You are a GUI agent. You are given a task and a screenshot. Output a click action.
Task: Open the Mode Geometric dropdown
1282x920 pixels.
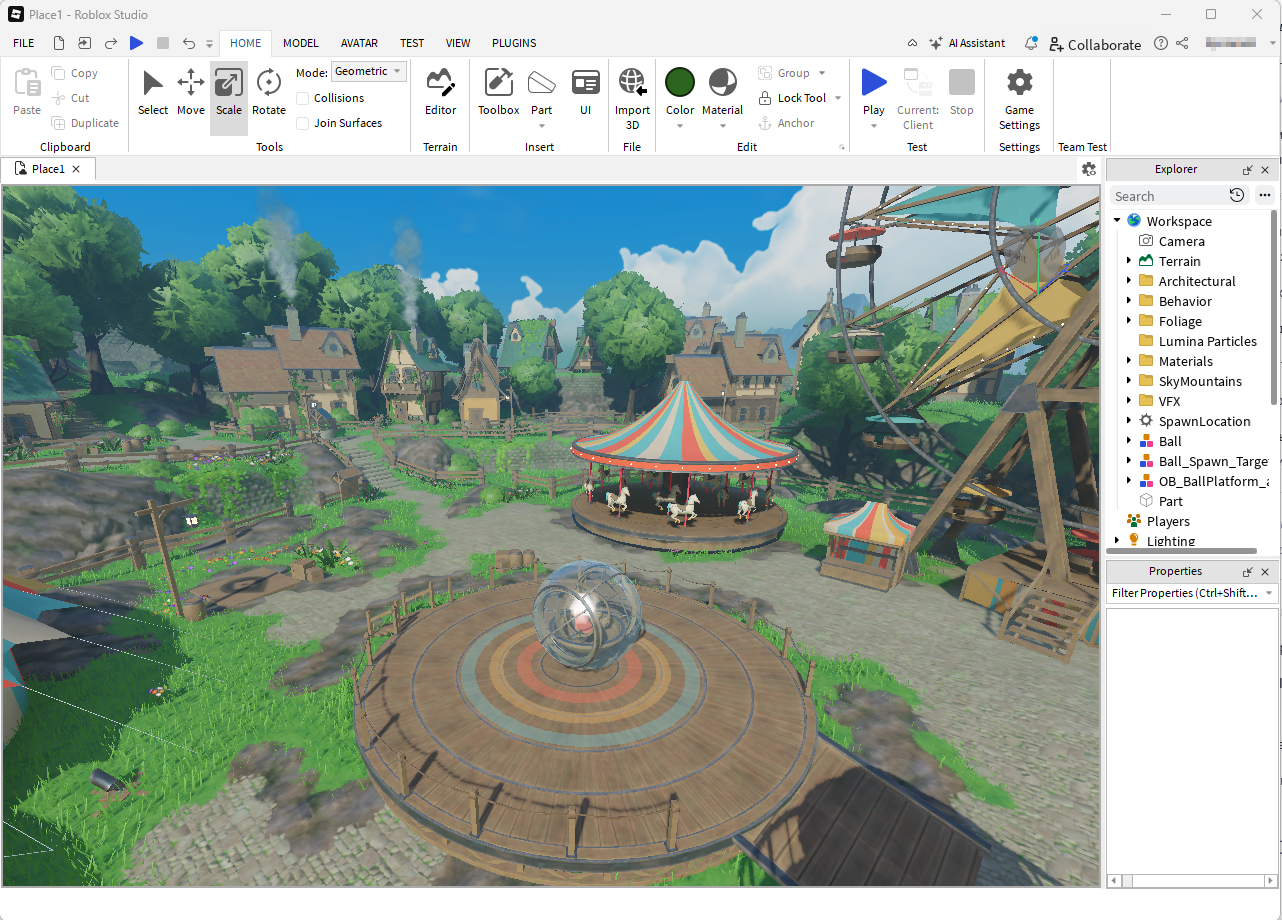[x=369, y=72]
